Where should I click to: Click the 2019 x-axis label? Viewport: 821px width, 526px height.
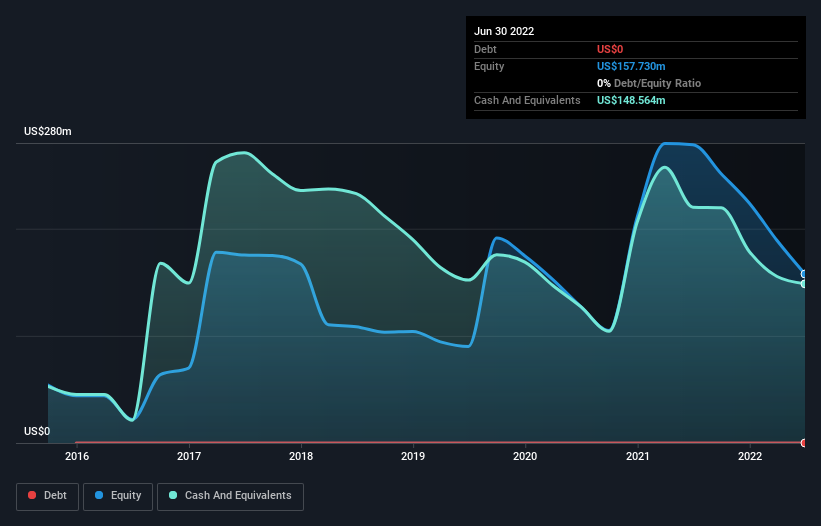[x=413, y=456]
